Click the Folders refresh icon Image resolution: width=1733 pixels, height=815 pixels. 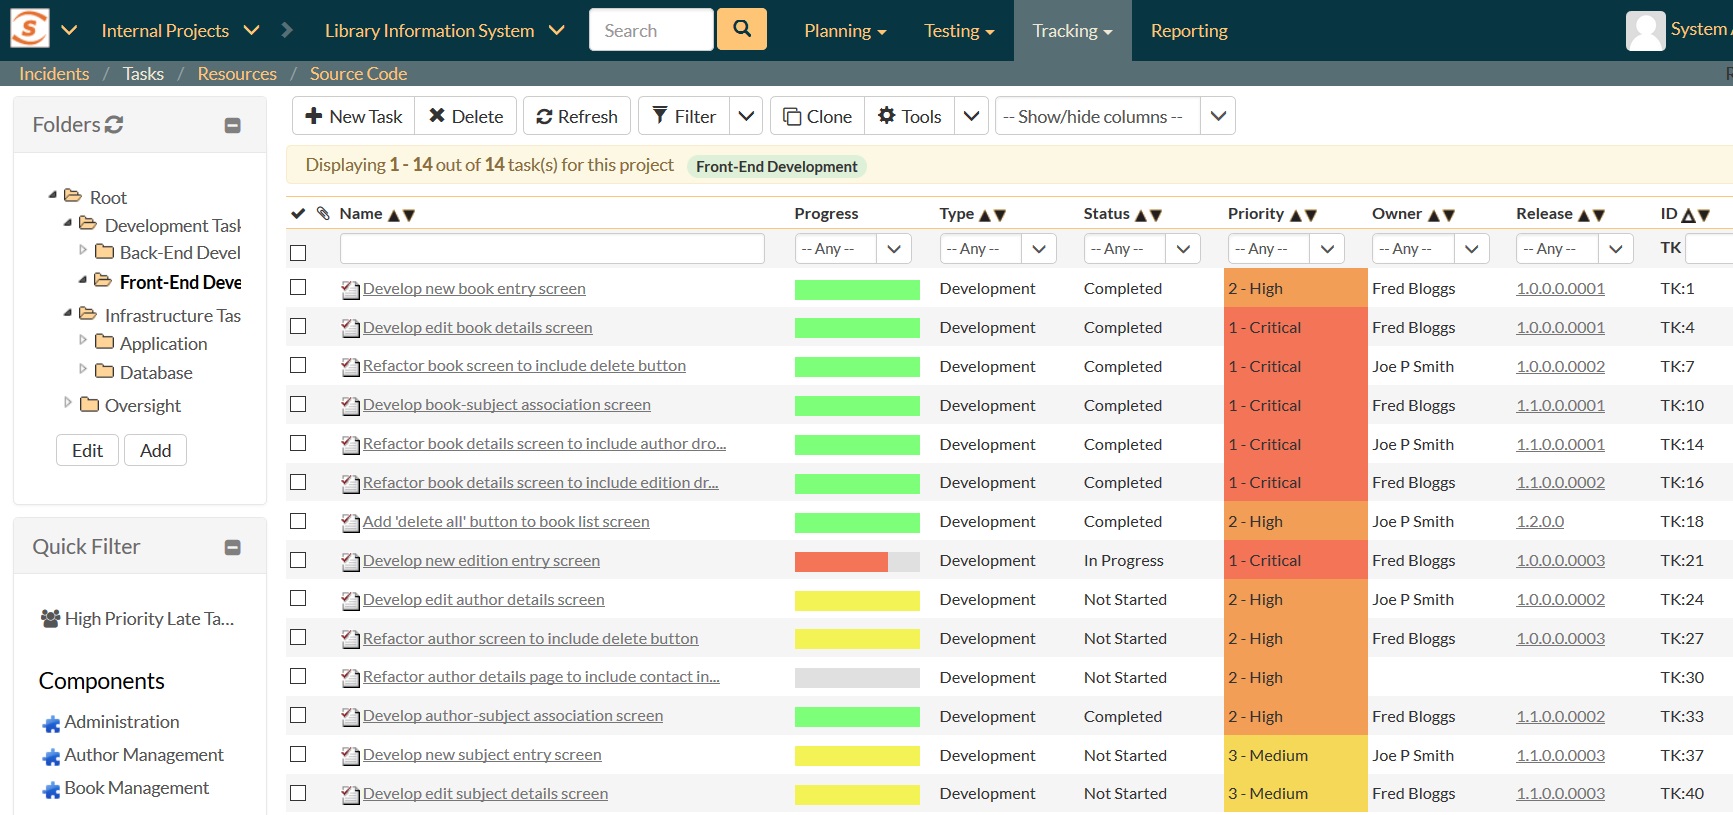[x=114, y=125]
